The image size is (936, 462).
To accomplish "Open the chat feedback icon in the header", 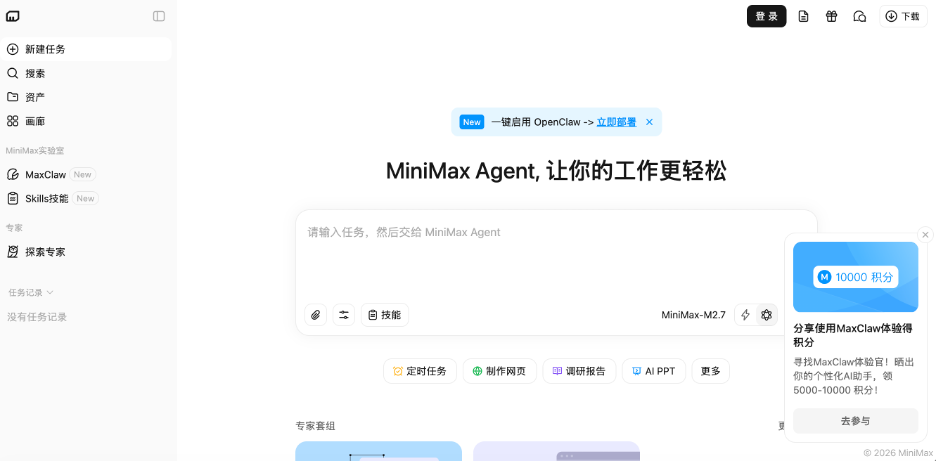I will click(x=860, y=16).
